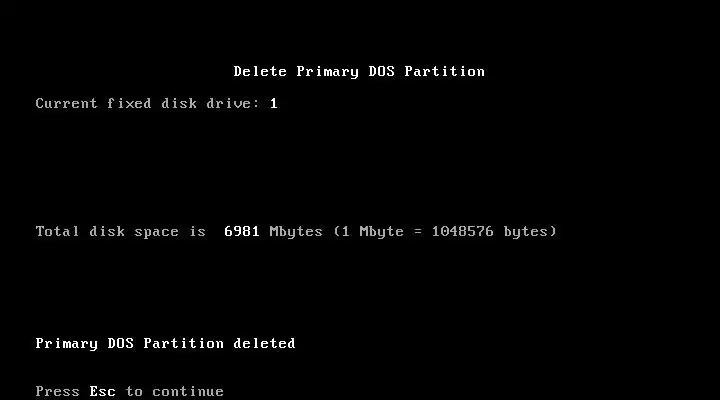Image resolution: width=720 pixels, height=400 pixels.
Task: Click the word deleted in status message
Action: click(264, 343)
